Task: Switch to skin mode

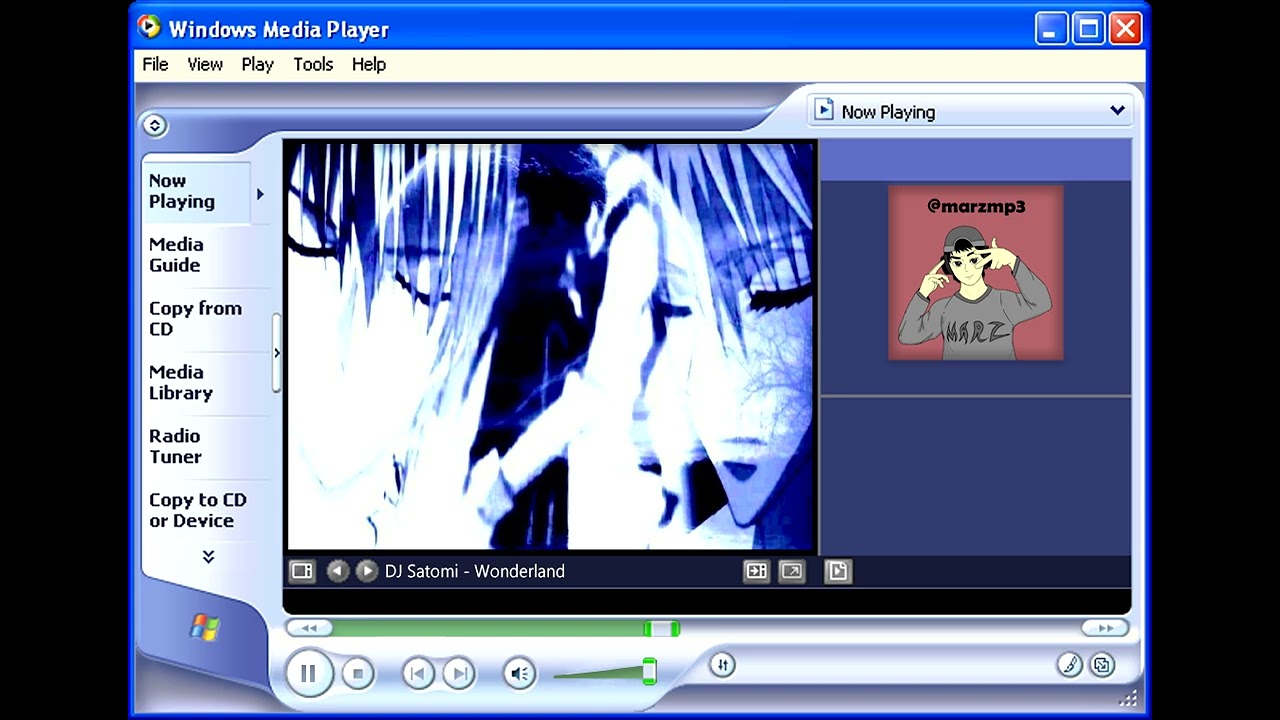Action: click(x=1102, y=665)
